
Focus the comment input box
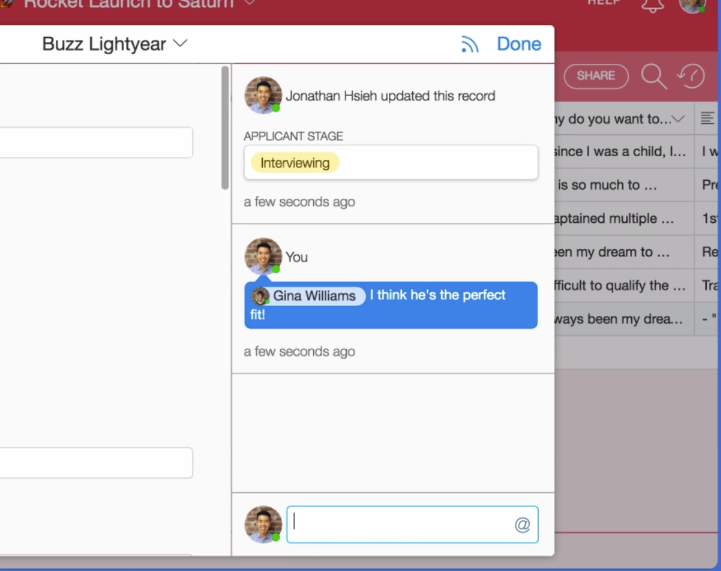[412, 524]
